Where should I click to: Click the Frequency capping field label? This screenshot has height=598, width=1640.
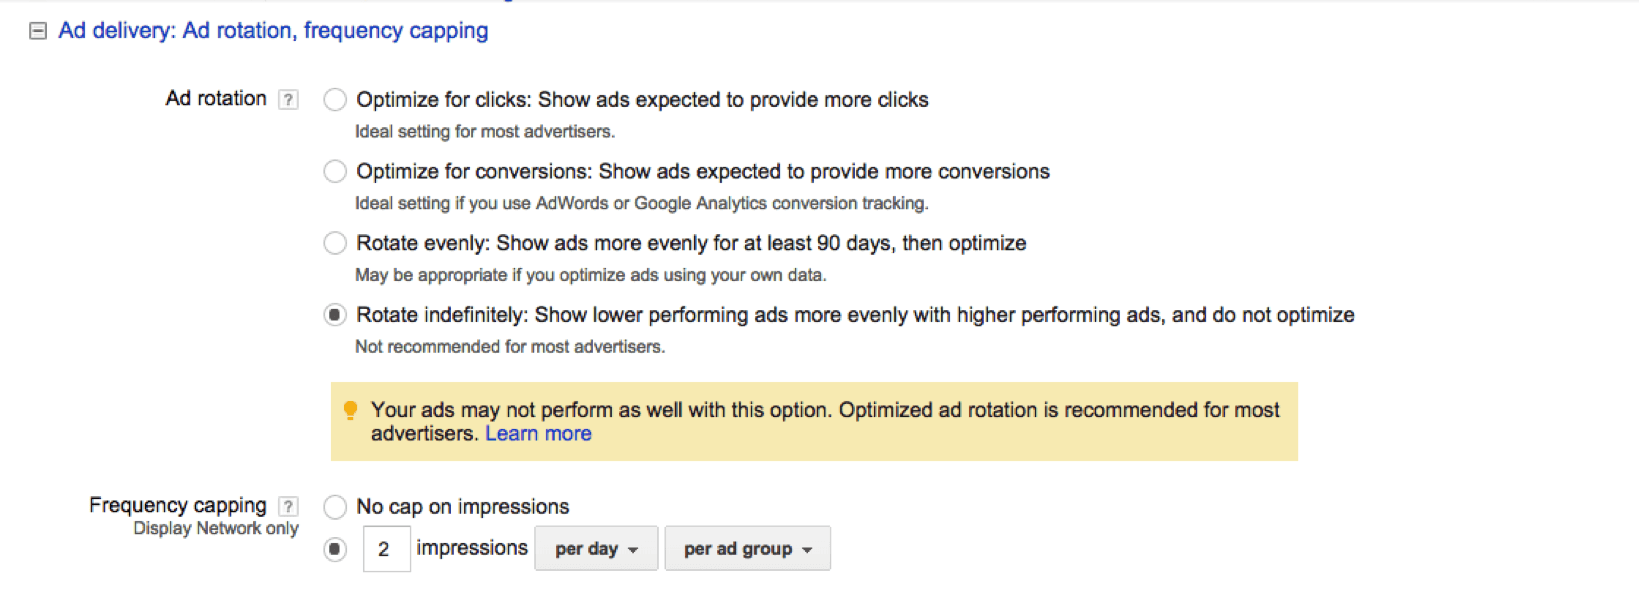pos(178,505)
